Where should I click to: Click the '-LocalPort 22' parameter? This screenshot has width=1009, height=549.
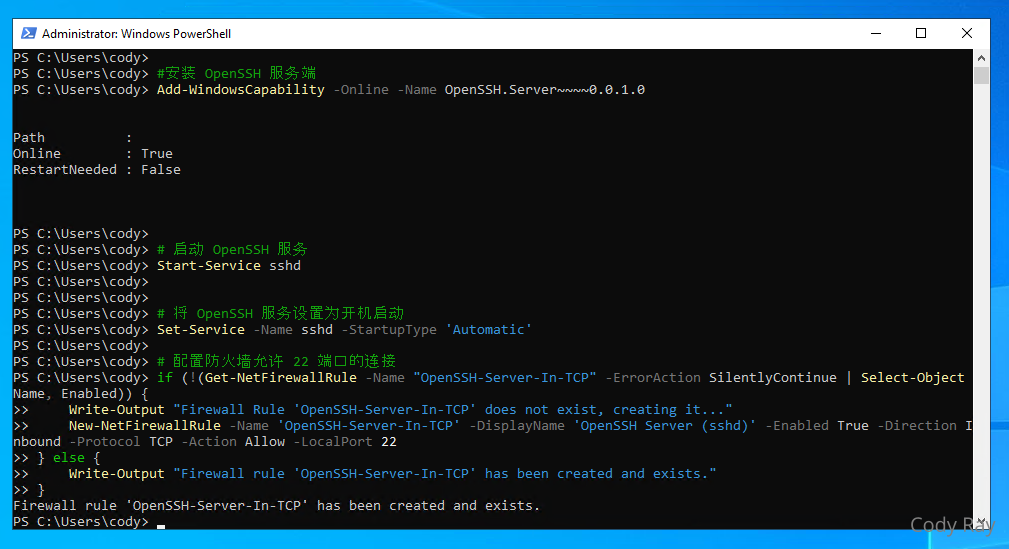346,442
